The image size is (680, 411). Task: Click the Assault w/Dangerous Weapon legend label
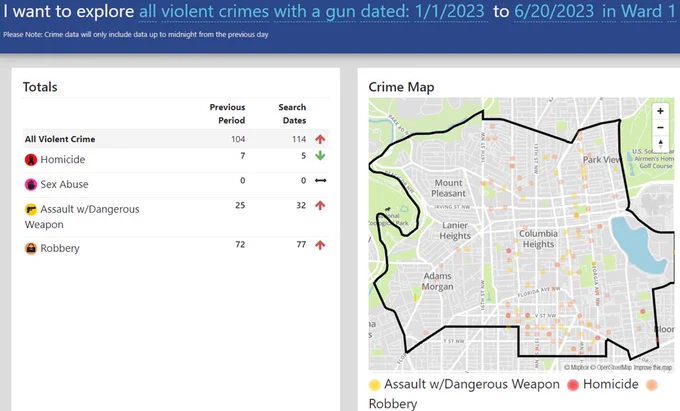(x=472, y=384)
